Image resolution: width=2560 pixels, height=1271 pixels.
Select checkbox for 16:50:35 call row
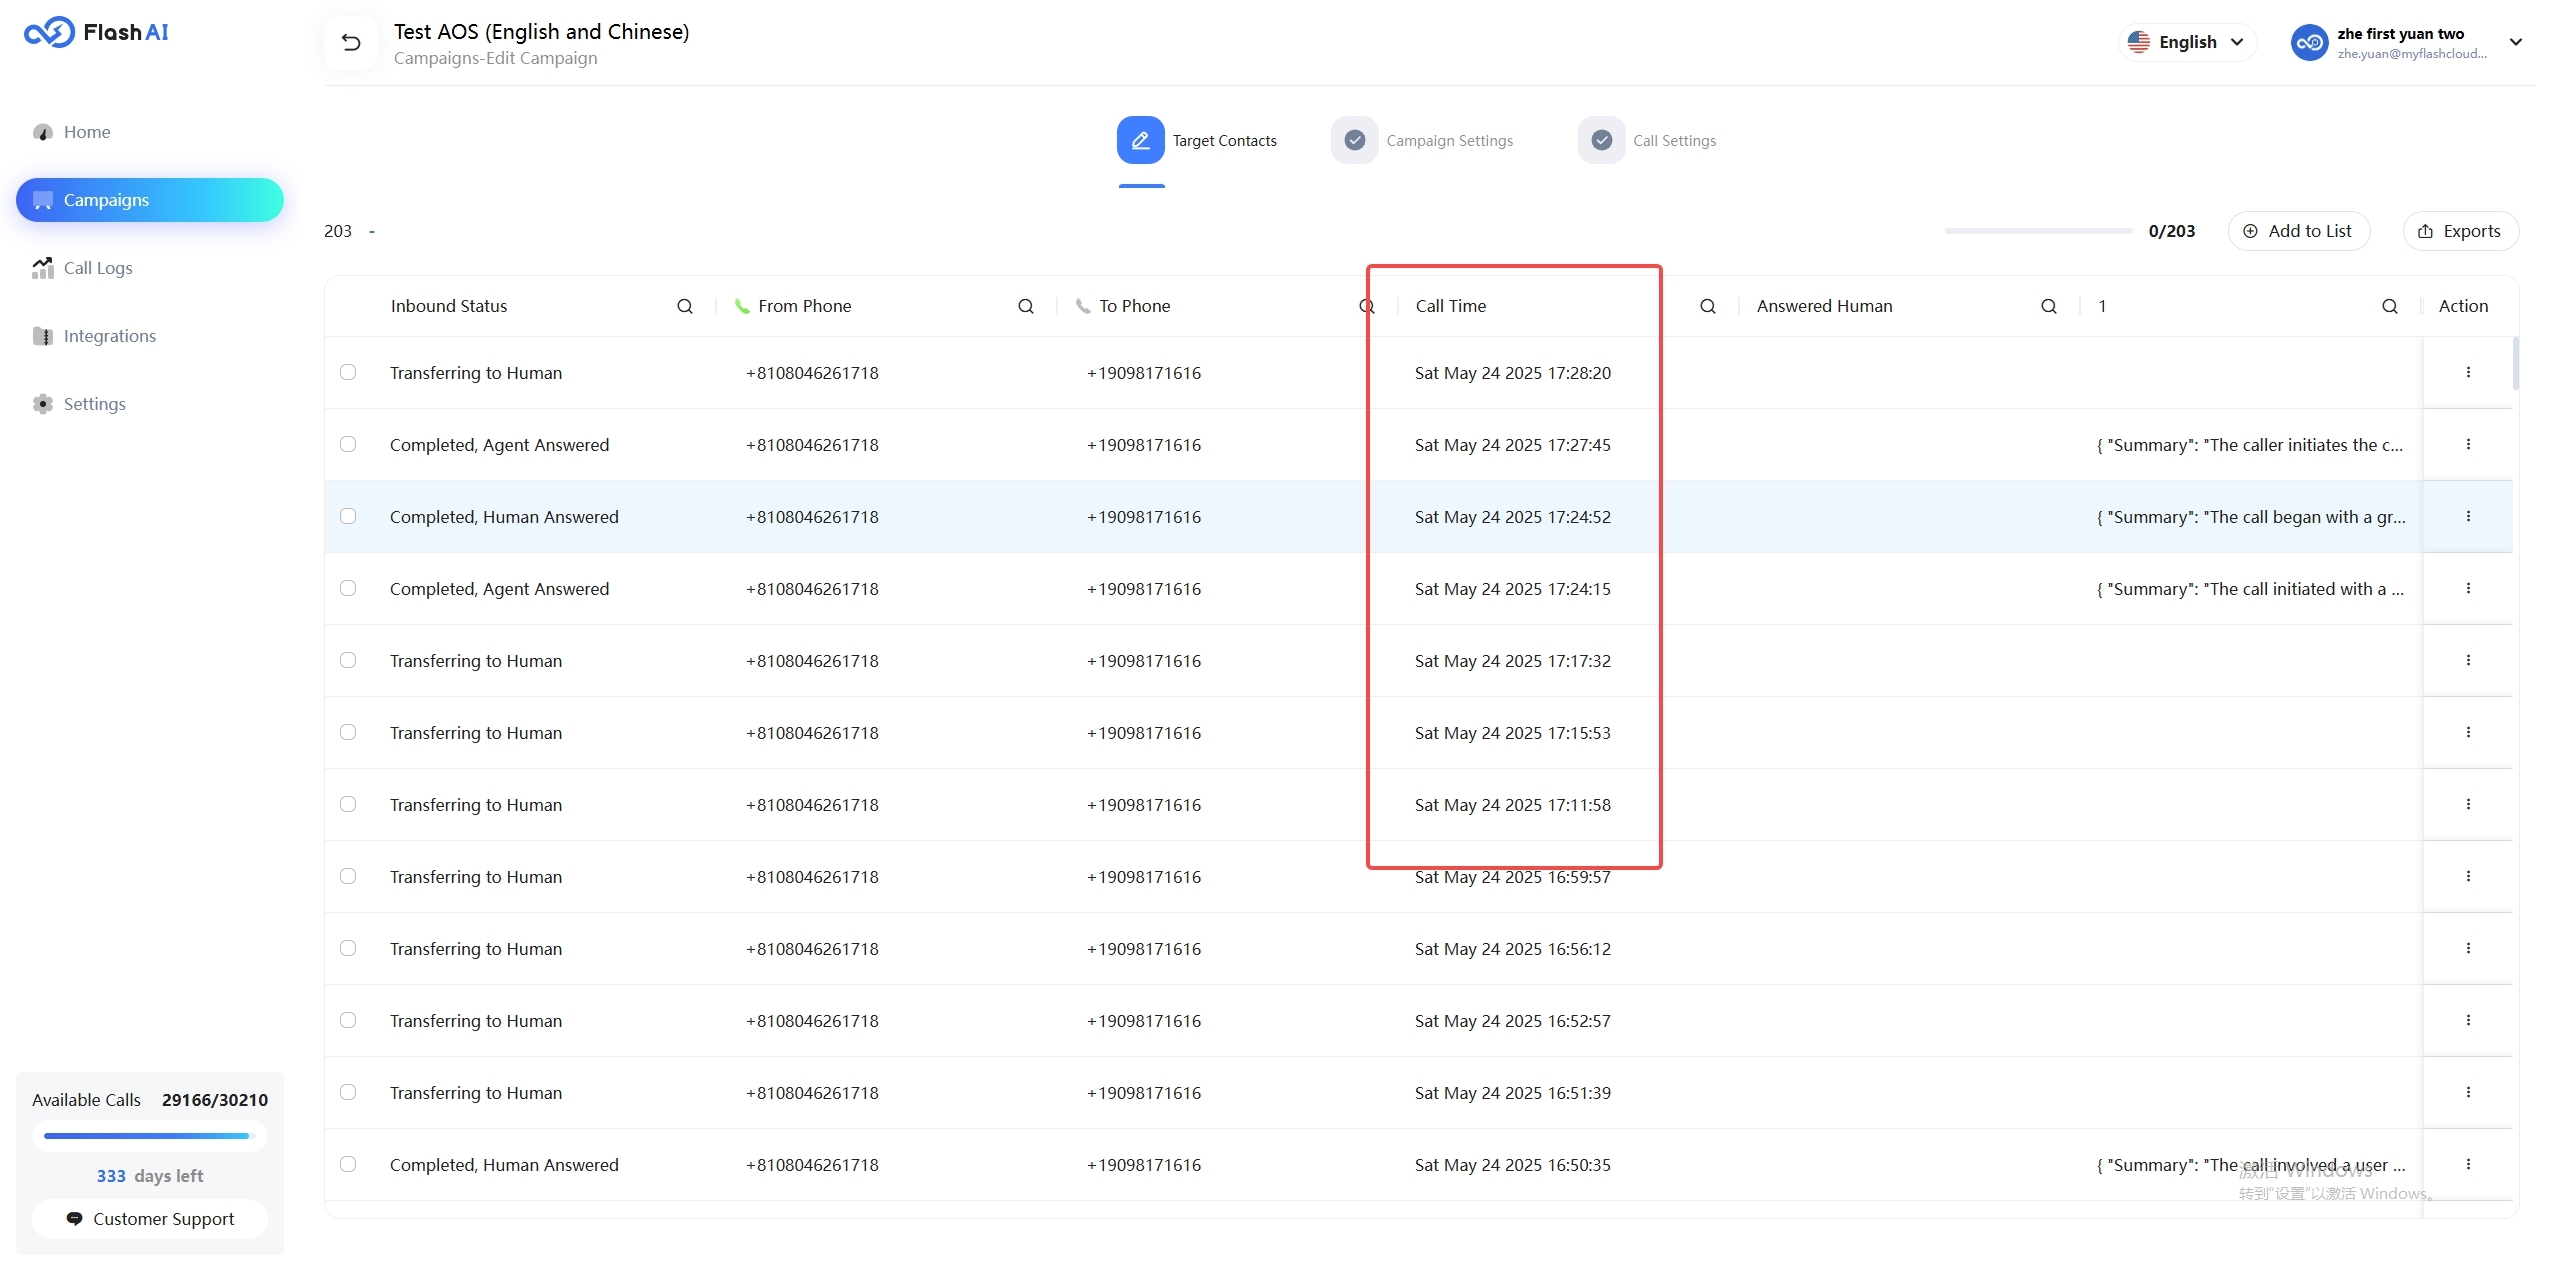pos(348,1164)
